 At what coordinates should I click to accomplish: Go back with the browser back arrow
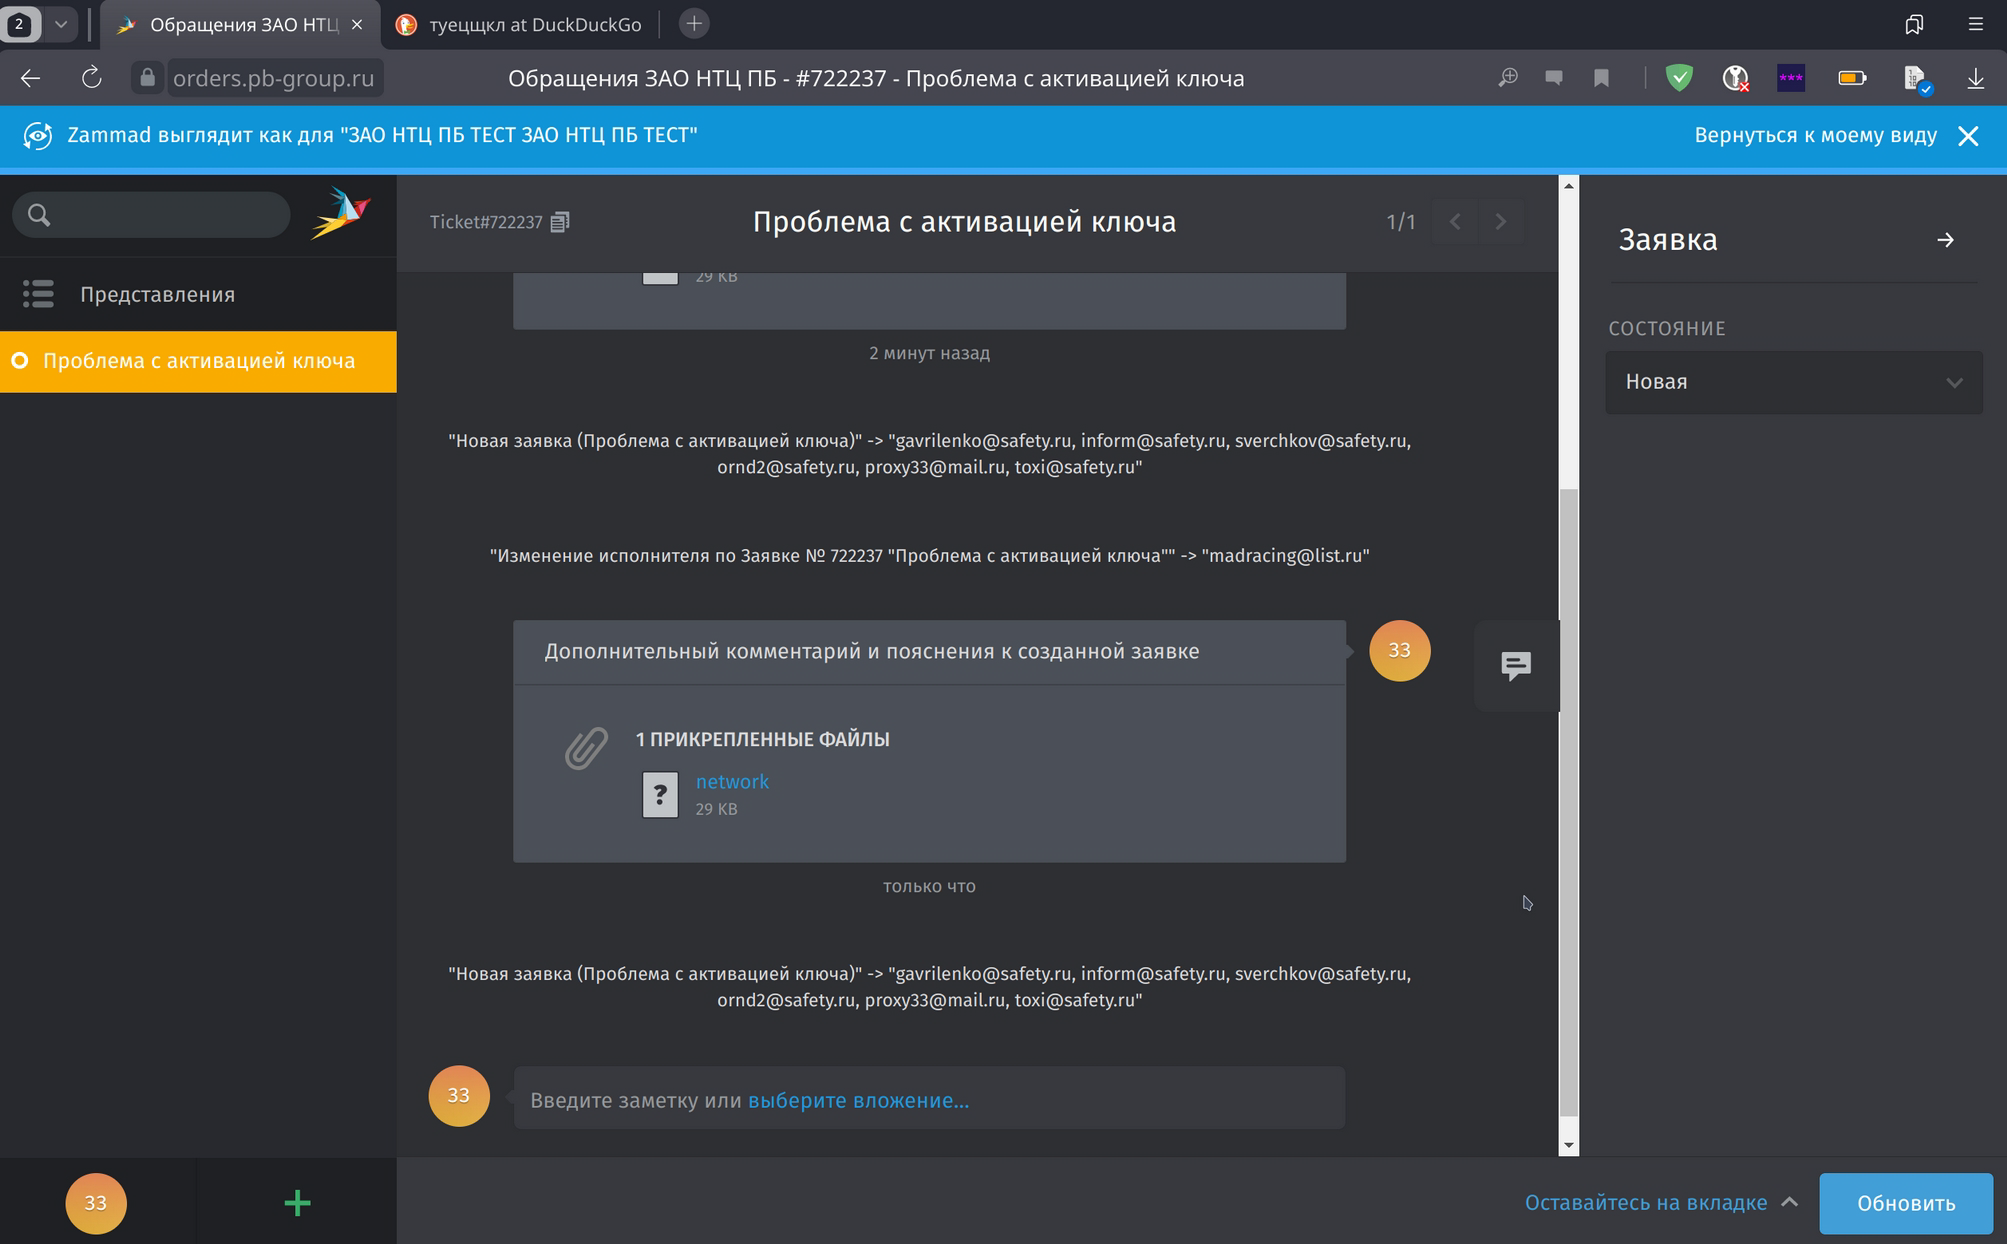pyautogui.click(x=30, y=78)
